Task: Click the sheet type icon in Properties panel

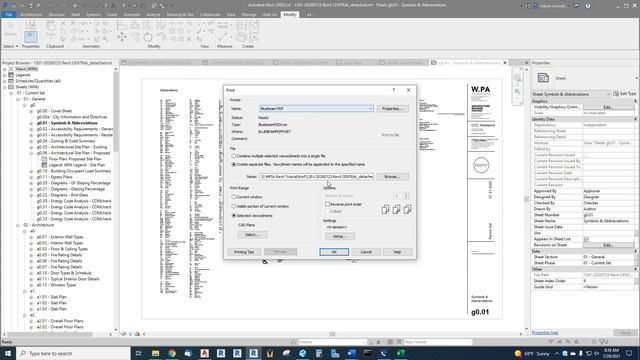Action: coord(543,78)
